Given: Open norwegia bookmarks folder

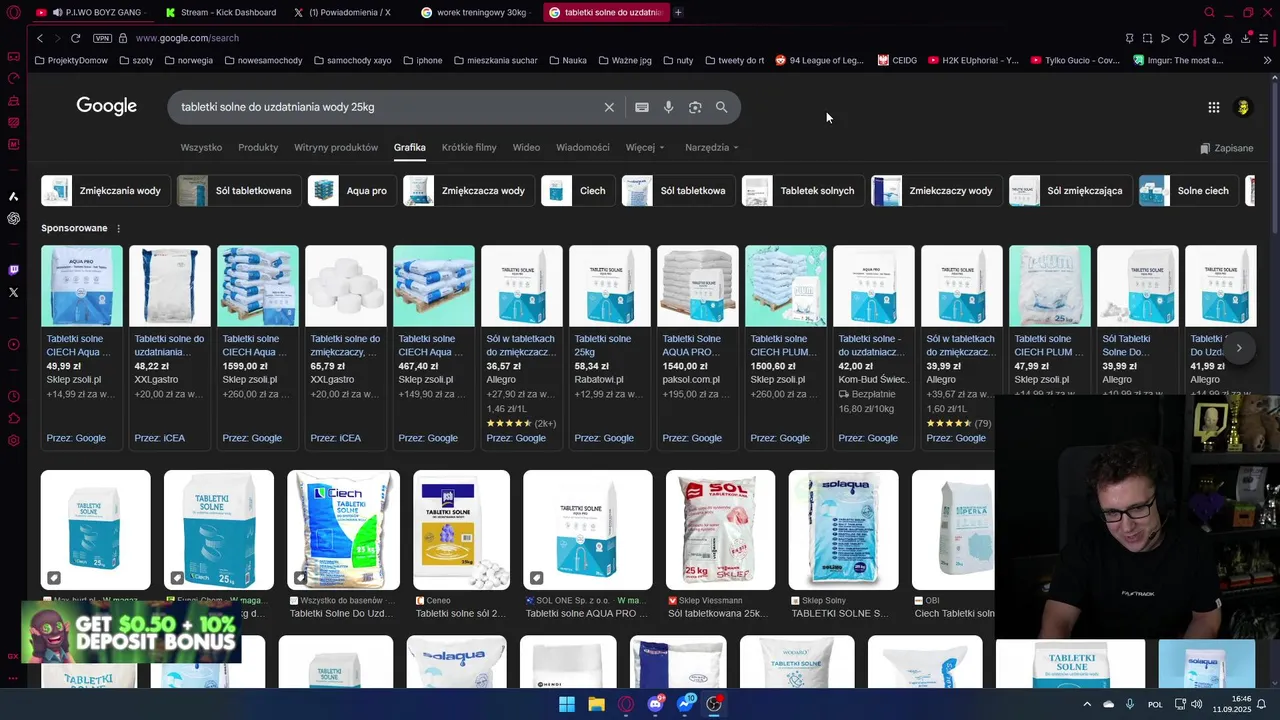Looking at the screenshot, I should (x=187, y=60).
